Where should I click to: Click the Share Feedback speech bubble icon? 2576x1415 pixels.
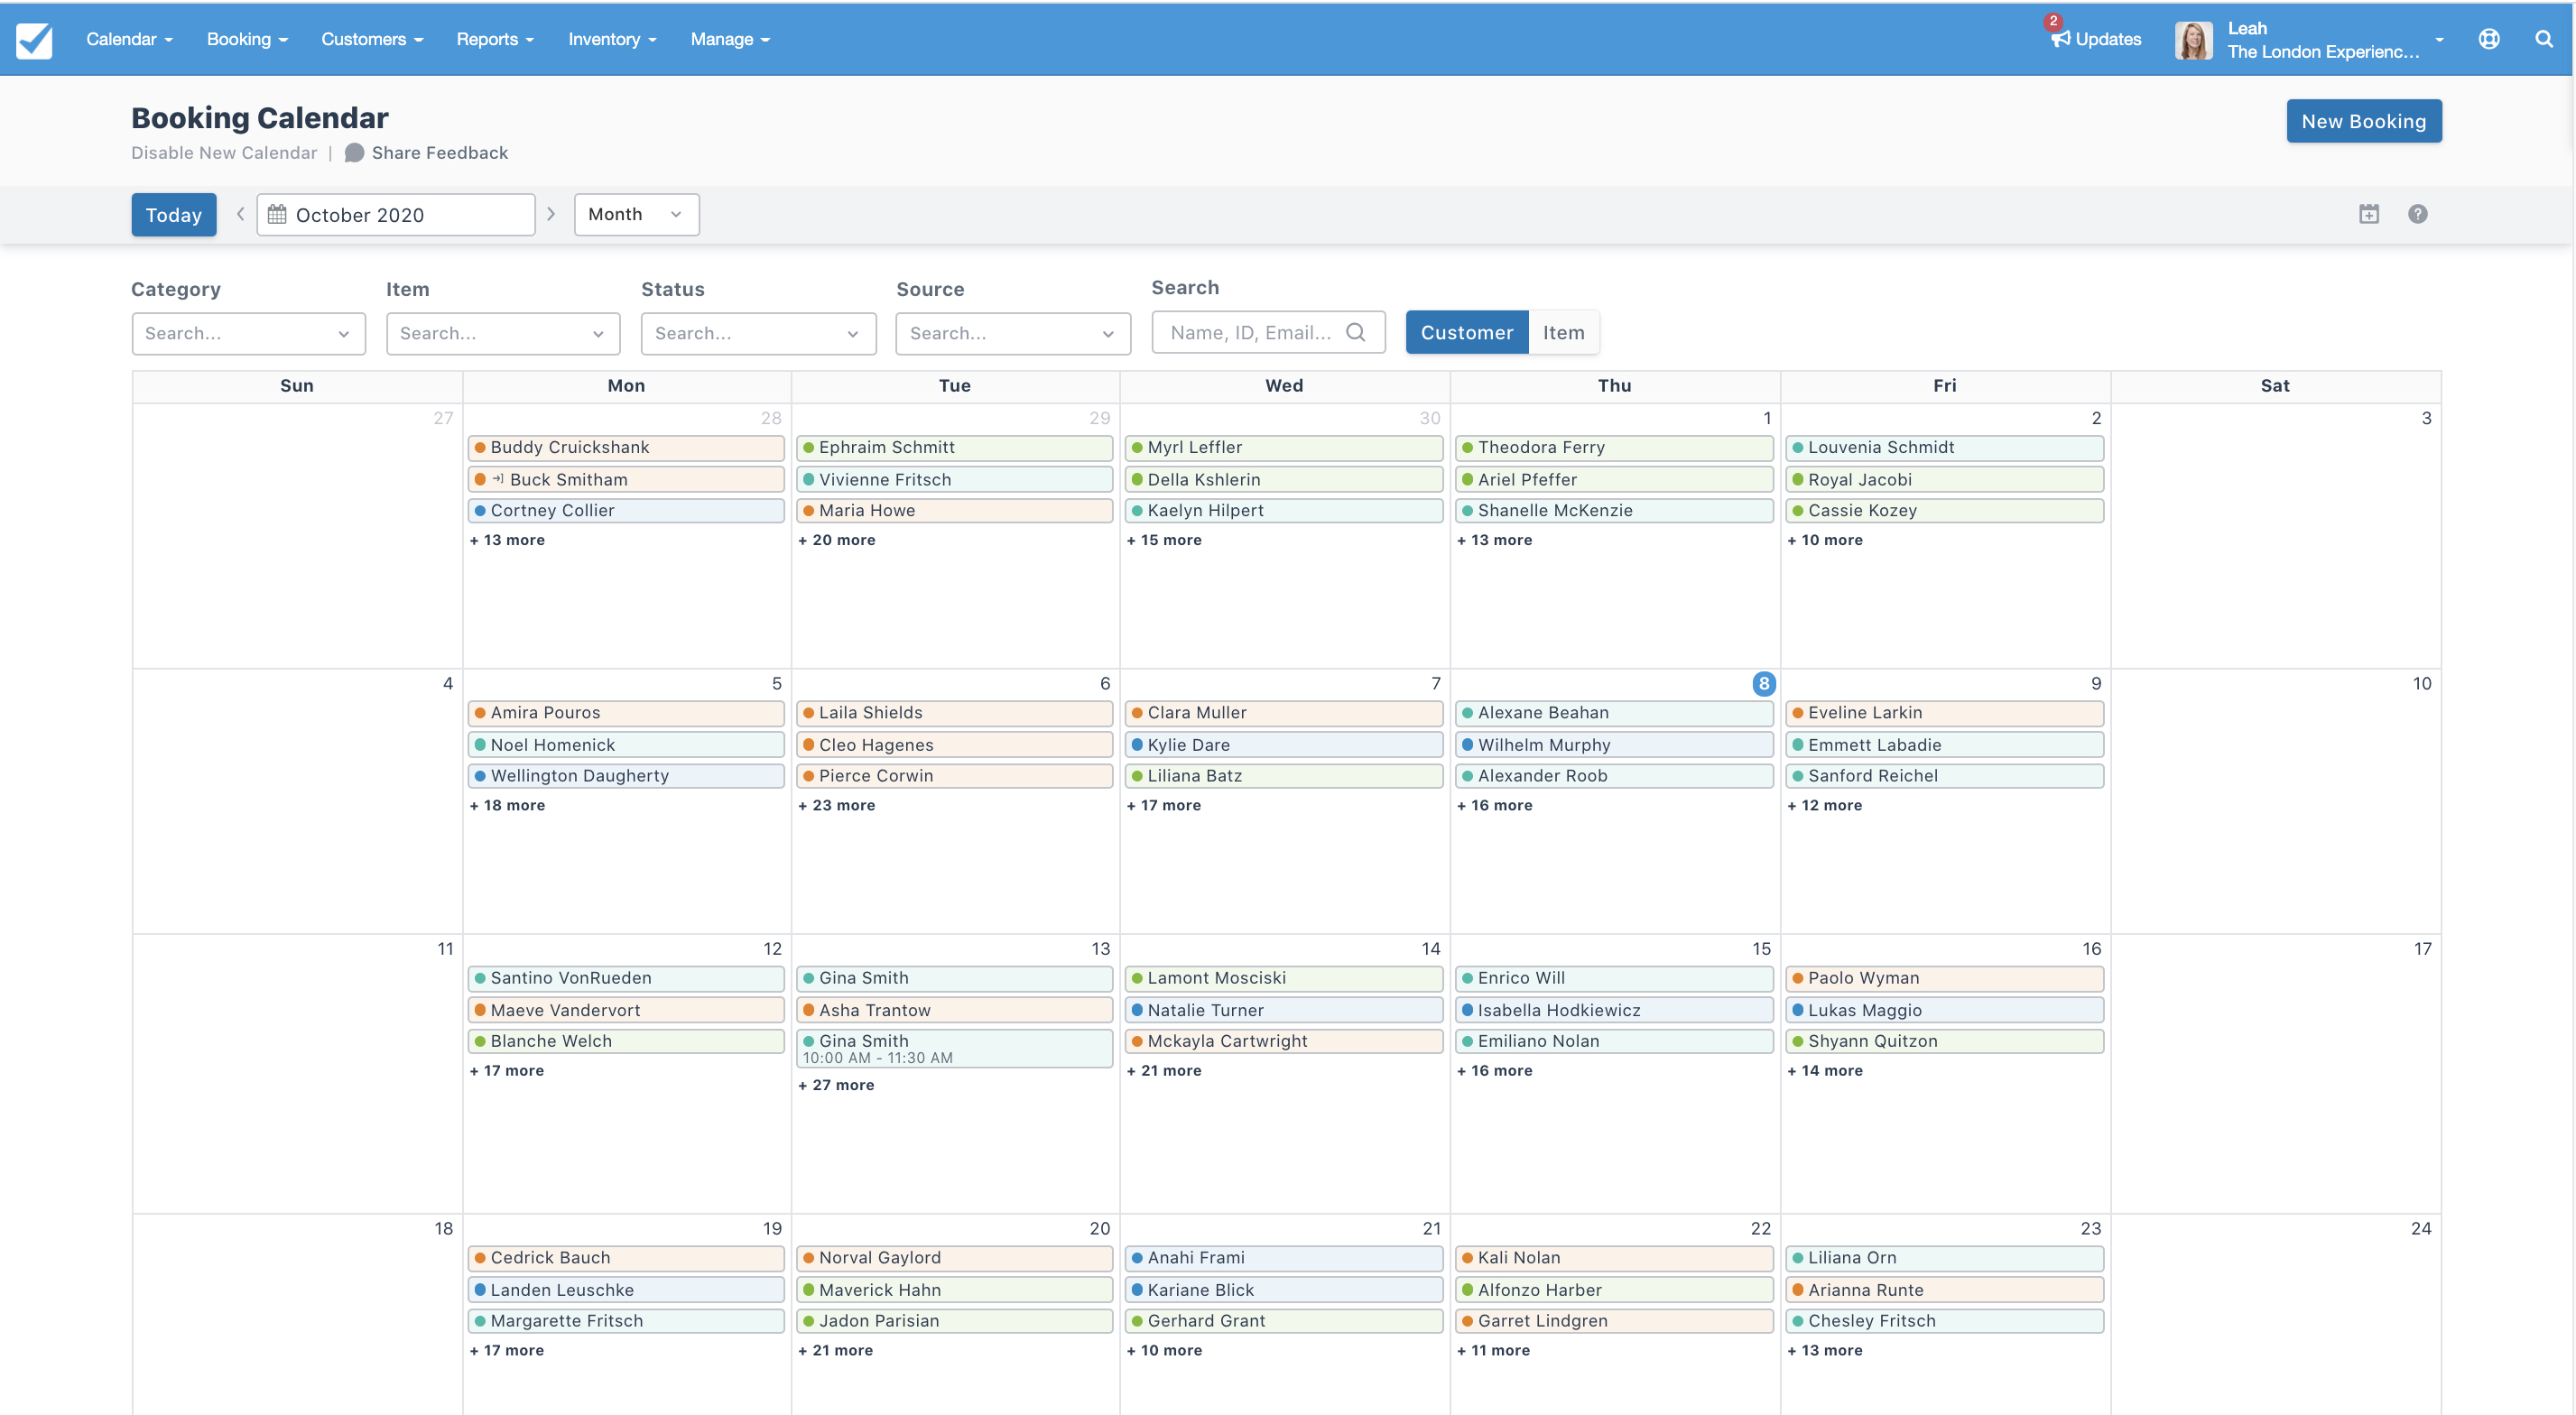[x=354, y=153]
